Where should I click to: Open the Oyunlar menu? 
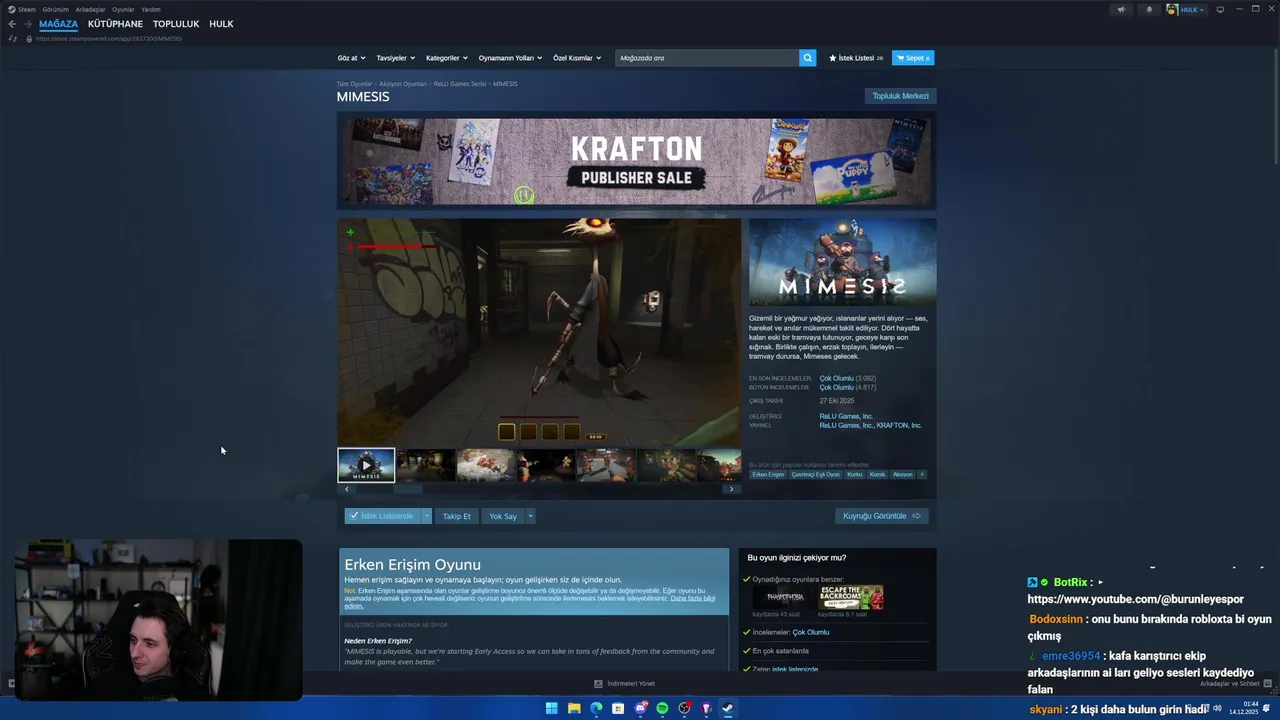[x=123, y=9]
